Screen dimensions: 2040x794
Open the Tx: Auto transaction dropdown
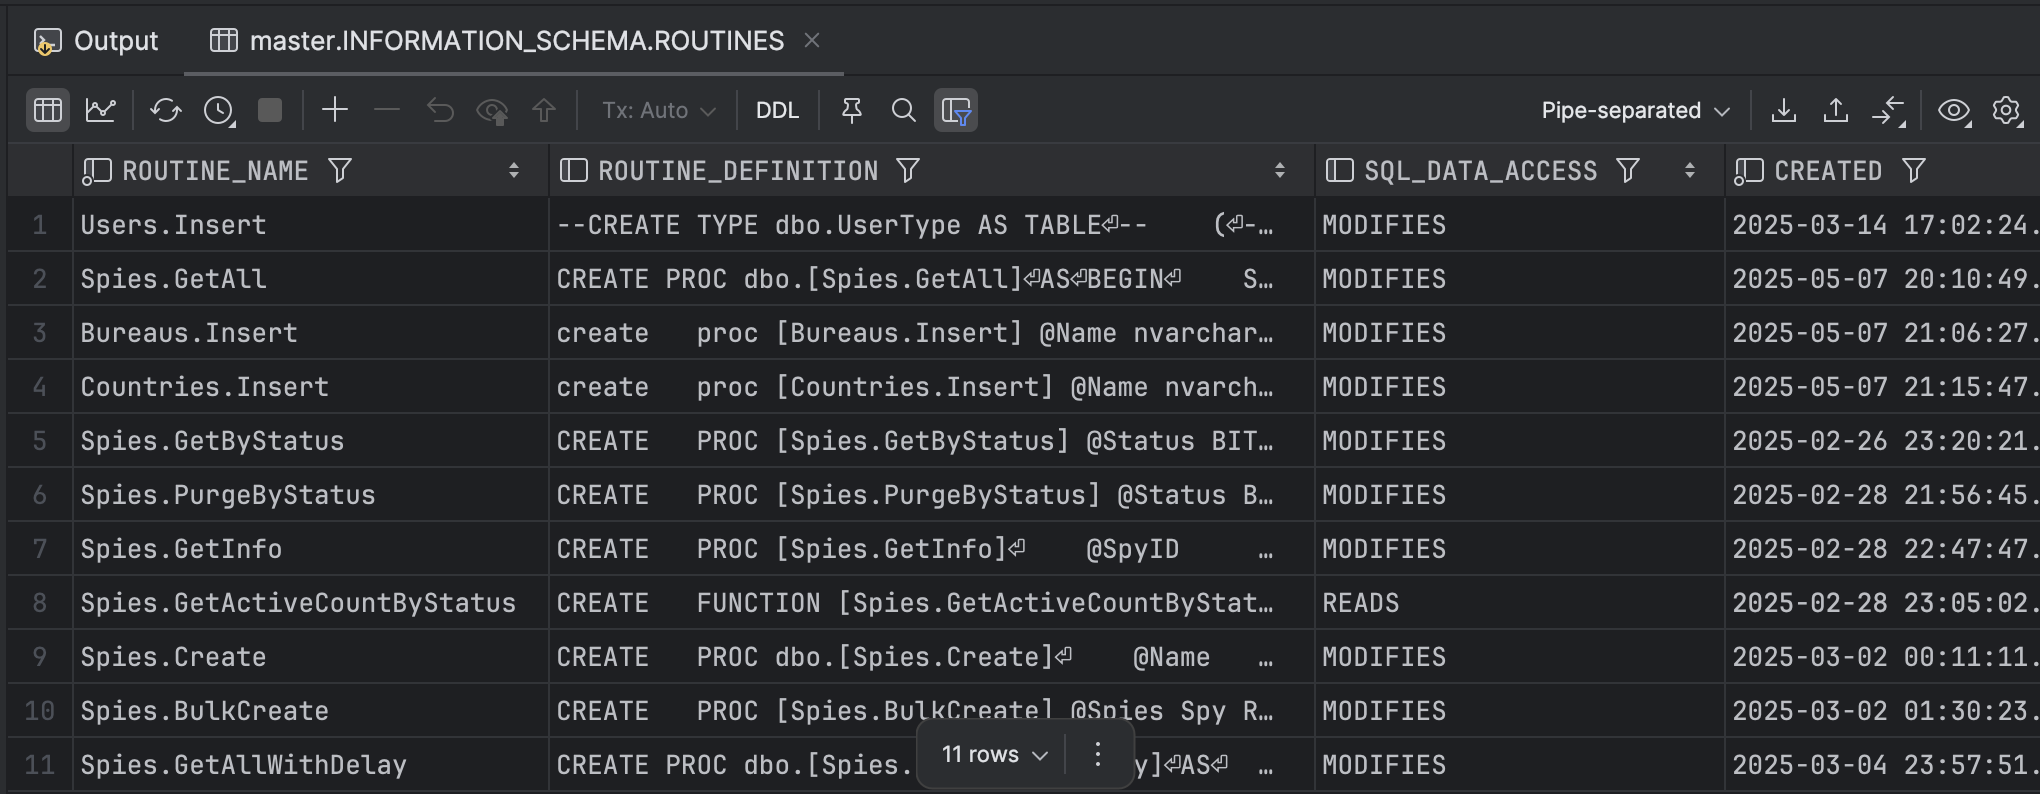tap(658, 110)
